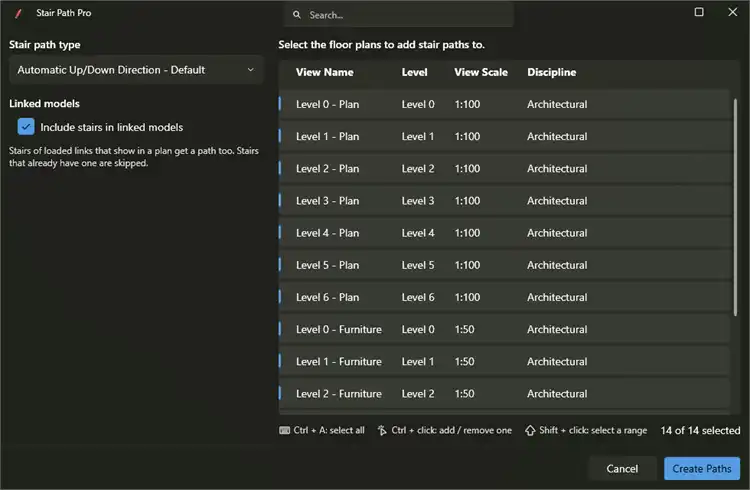Close the Stair Path Pro dialog

coord(732,12)
